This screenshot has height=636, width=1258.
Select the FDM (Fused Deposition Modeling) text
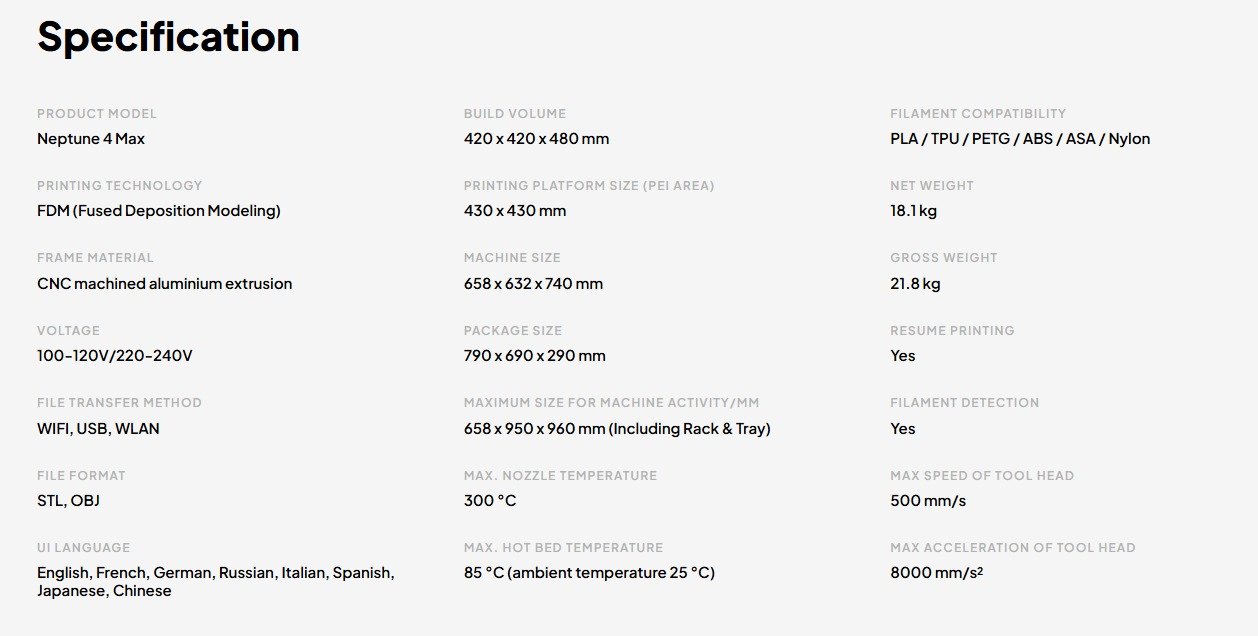point(158,211)
